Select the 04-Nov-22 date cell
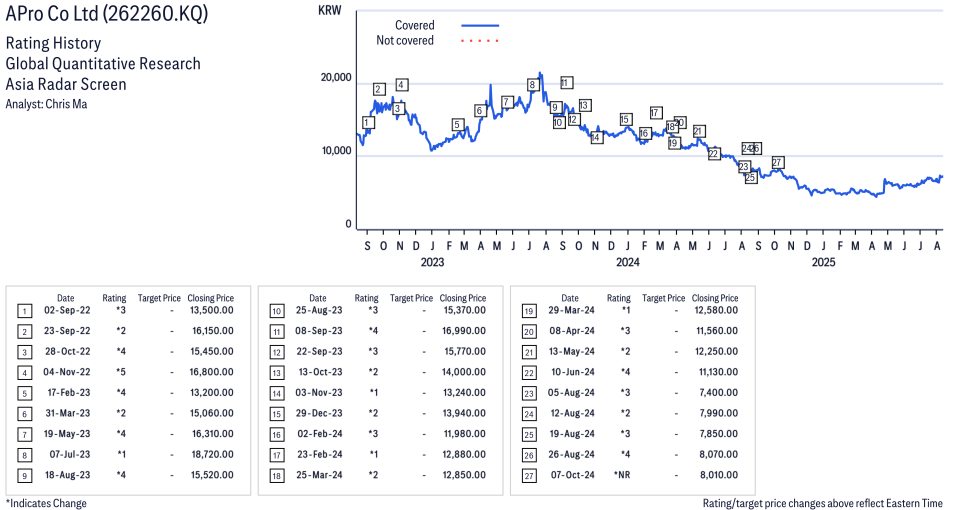 [67, 372]
